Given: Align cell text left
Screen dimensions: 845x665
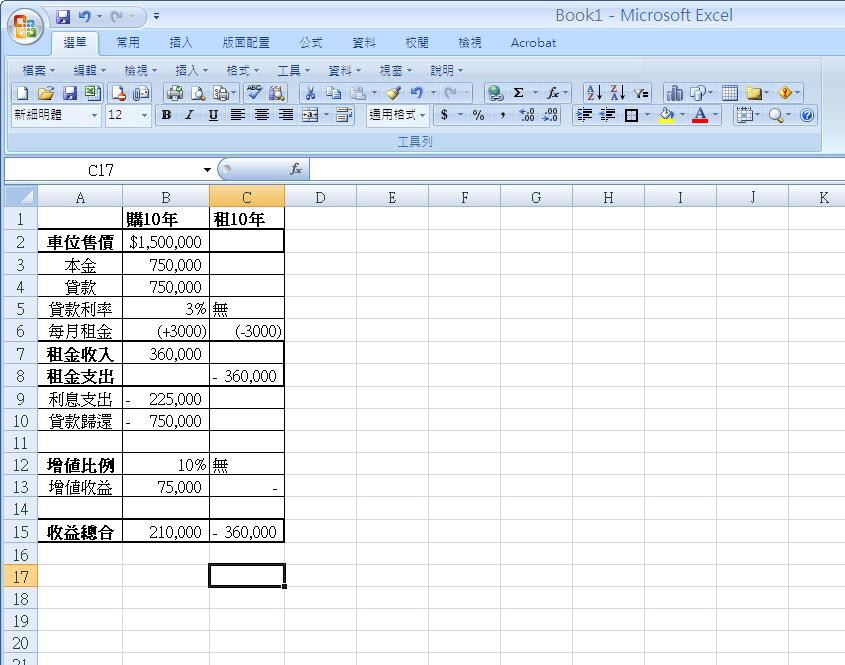Looking at the screenshot, I should point(238,115).
